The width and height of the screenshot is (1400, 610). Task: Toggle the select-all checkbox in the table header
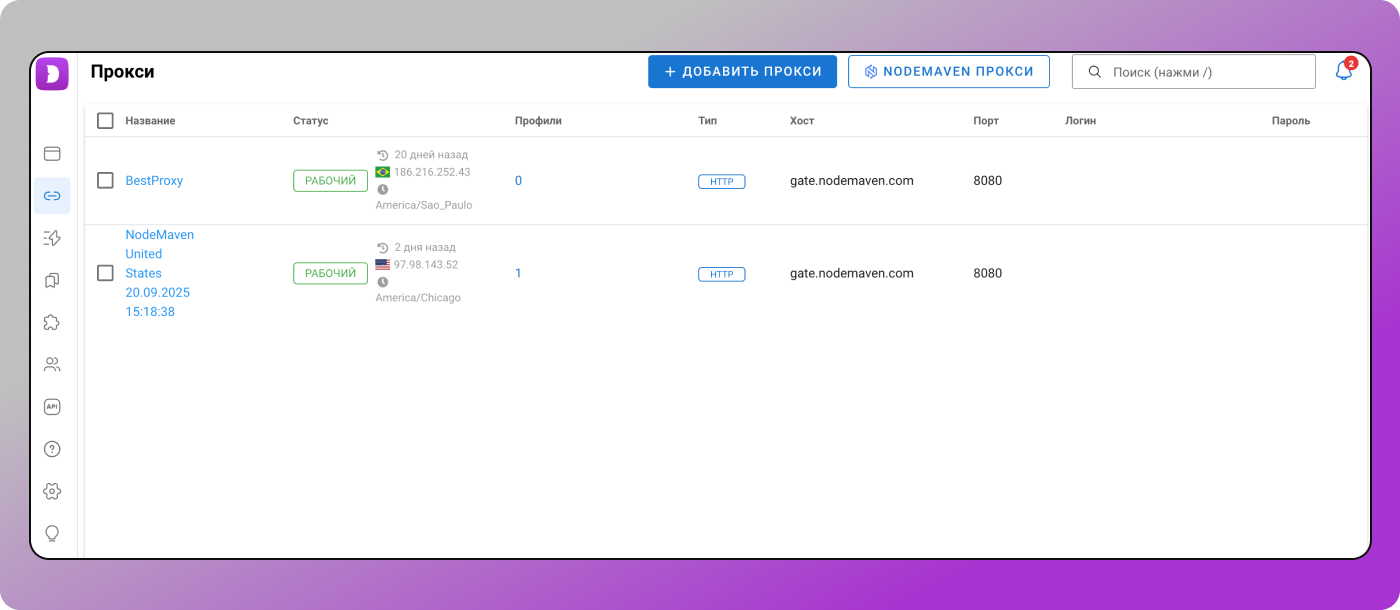coord(105,121)
